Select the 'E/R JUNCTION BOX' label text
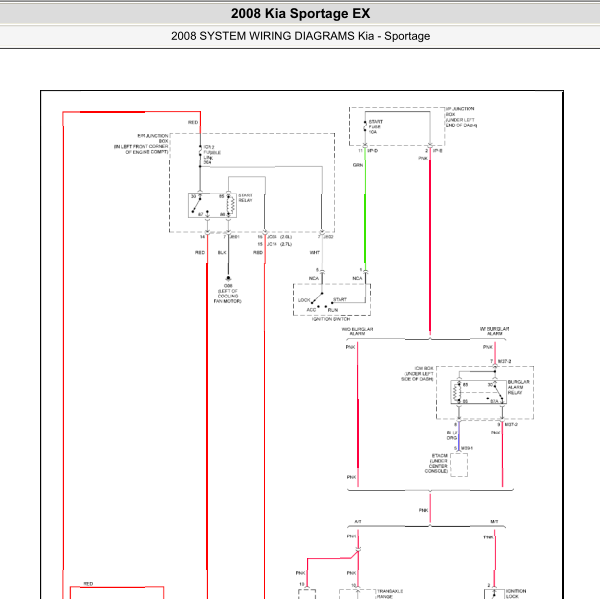This screenshot has width=600, height=599. (153, 138)
